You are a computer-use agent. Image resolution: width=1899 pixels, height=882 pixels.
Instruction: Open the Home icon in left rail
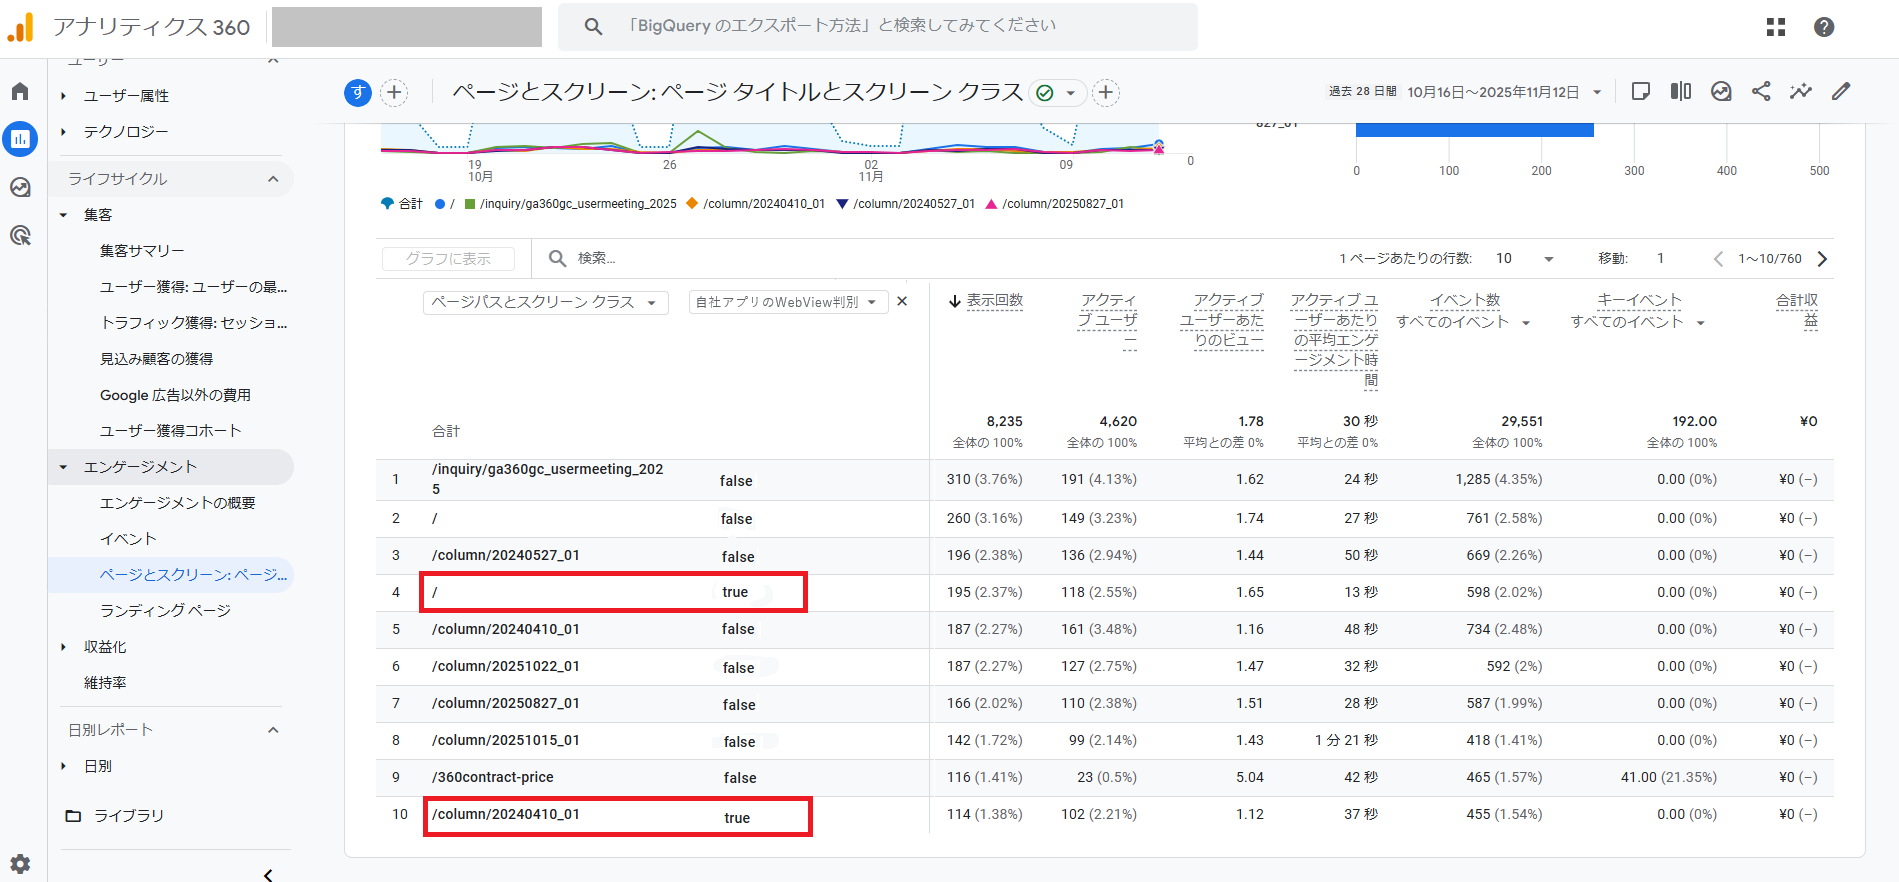[20, 92]
